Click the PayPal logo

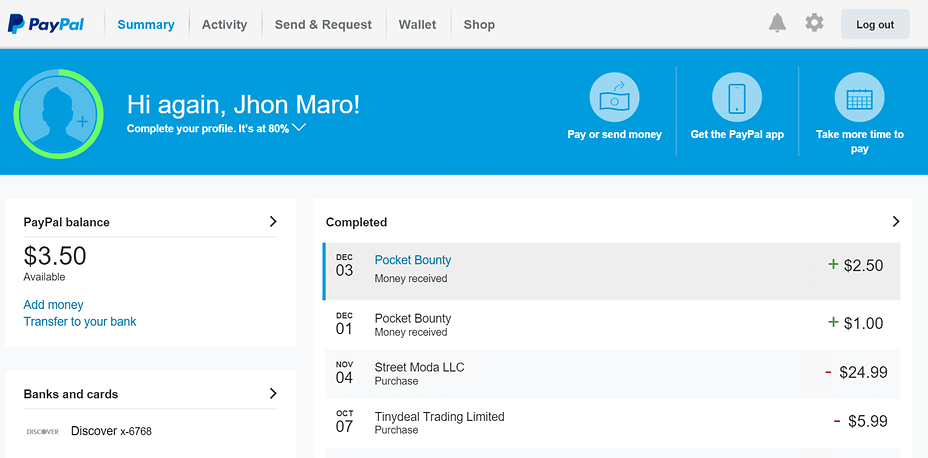point(46,24)
